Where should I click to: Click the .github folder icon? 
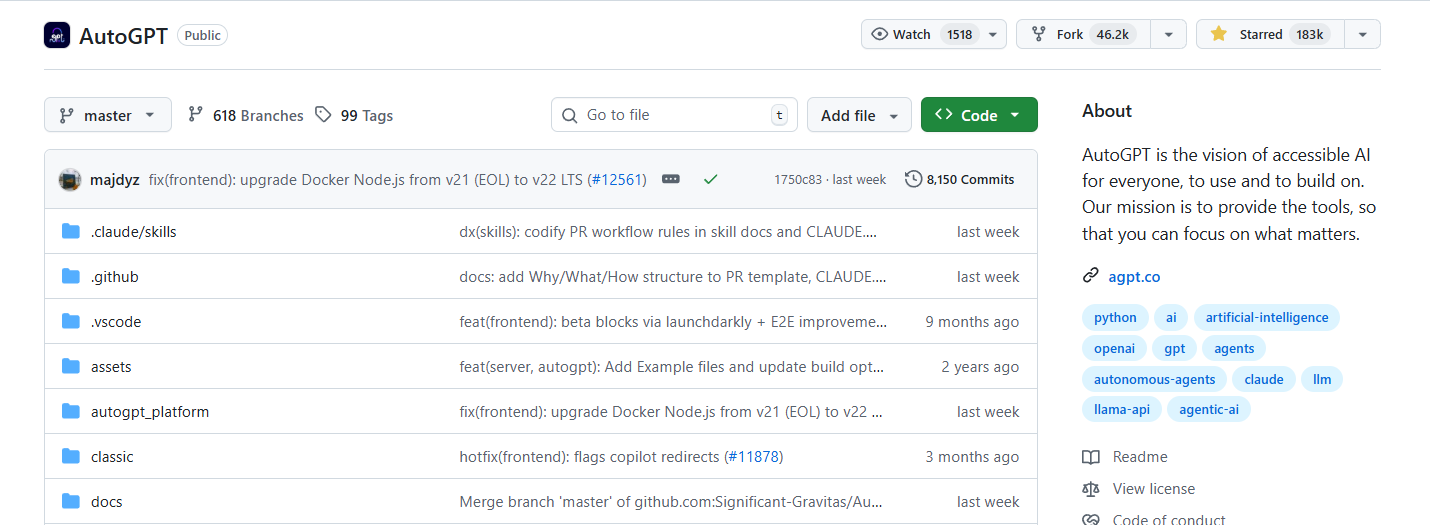(70, 276)
